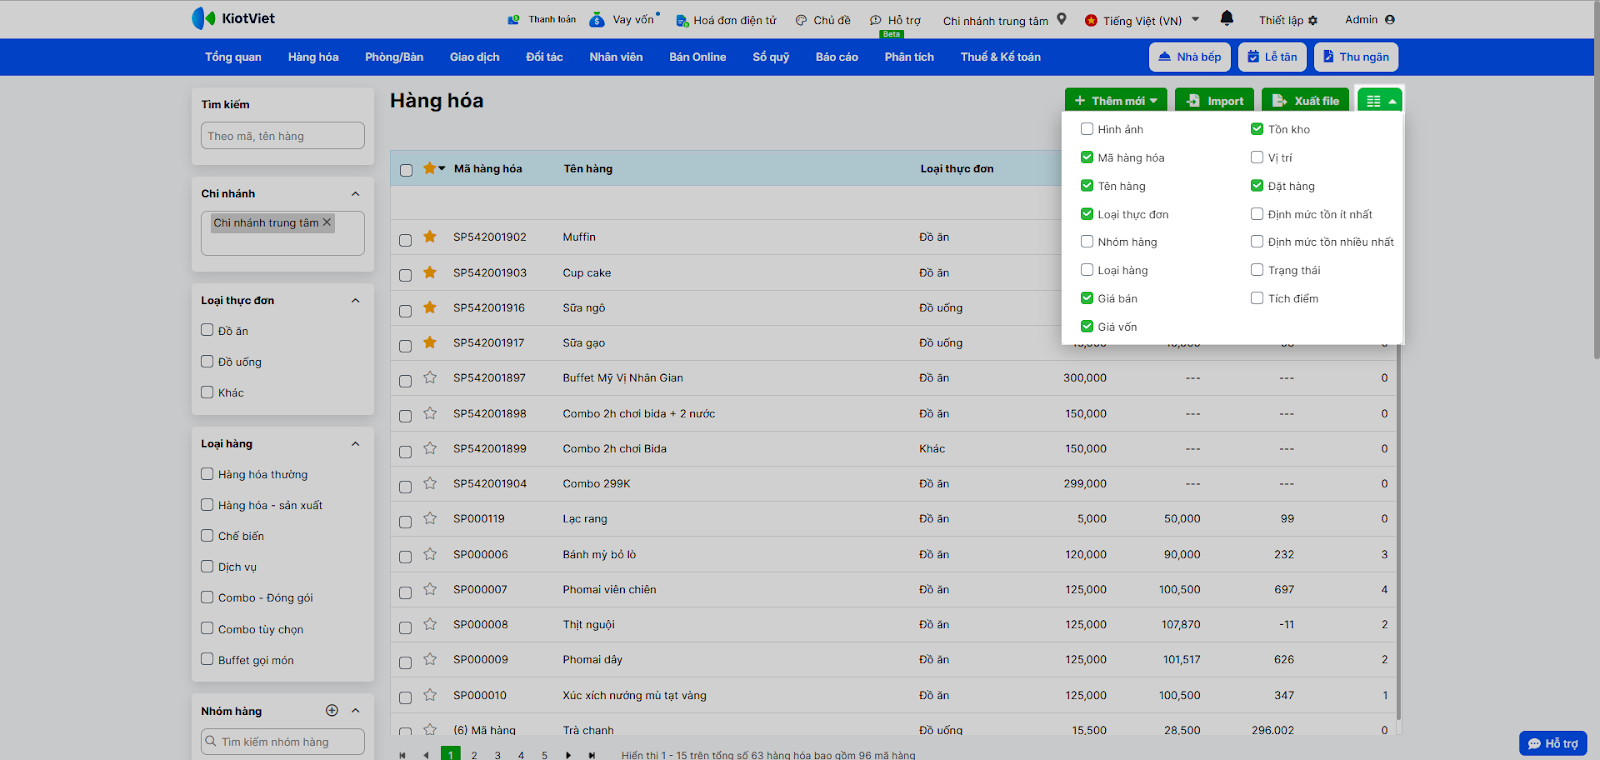
Task: Click the Xuất file button
Action: click(1306, 101)
